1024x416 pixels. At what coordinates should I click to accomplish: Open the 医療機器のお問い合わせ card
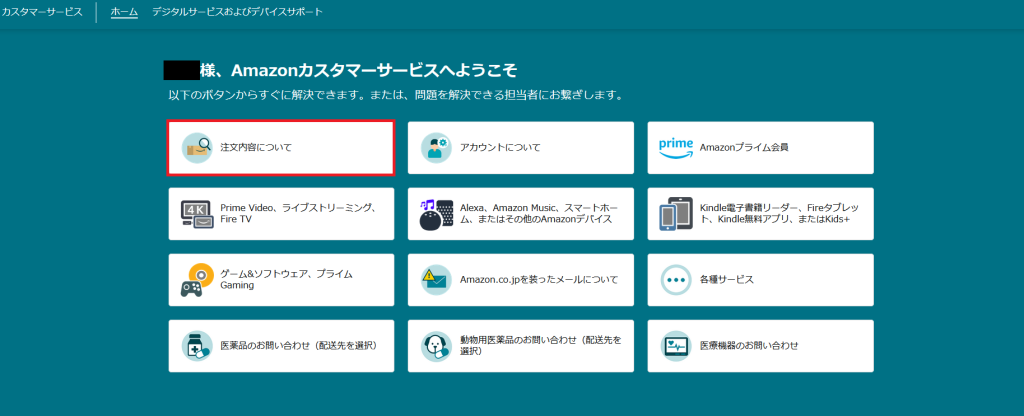point(760,345)
